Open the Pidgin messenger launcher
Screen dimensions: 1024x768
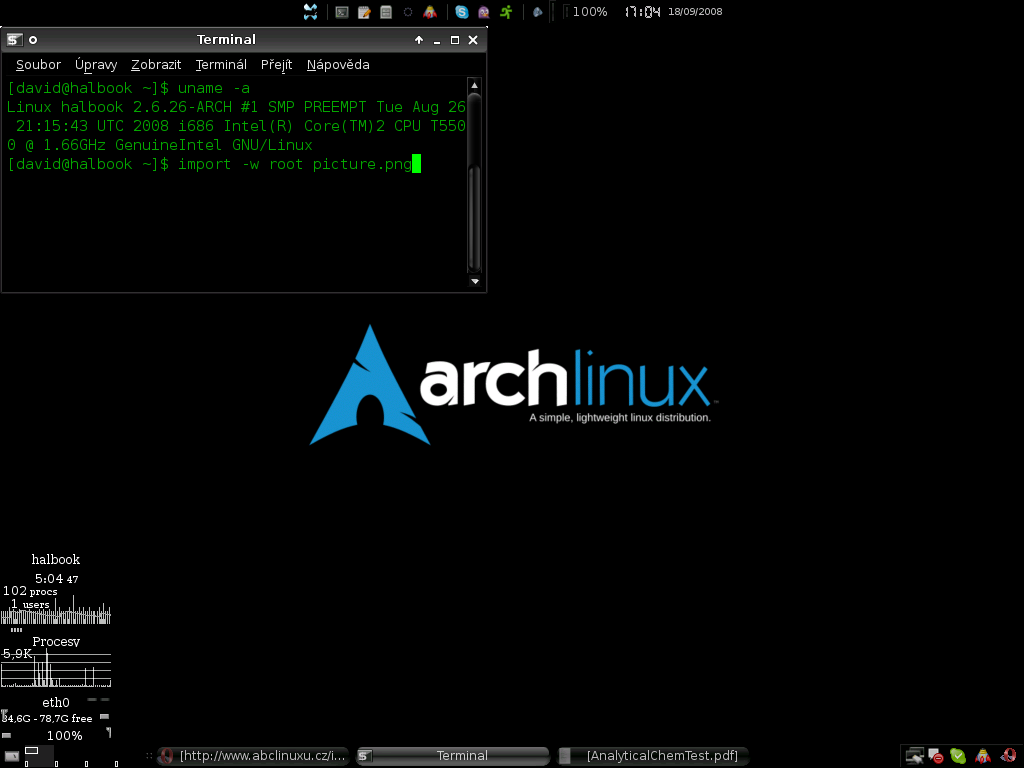pyautogui.click(x=483, y=12)
